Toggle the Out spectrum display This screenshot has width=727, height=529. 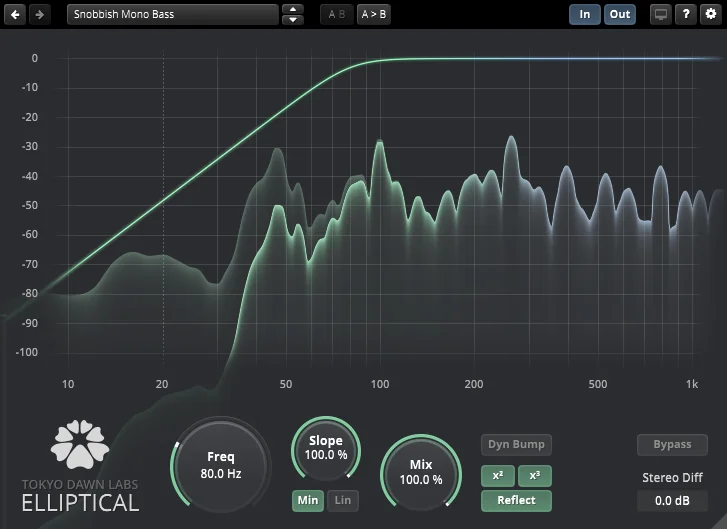pos(620,14)
